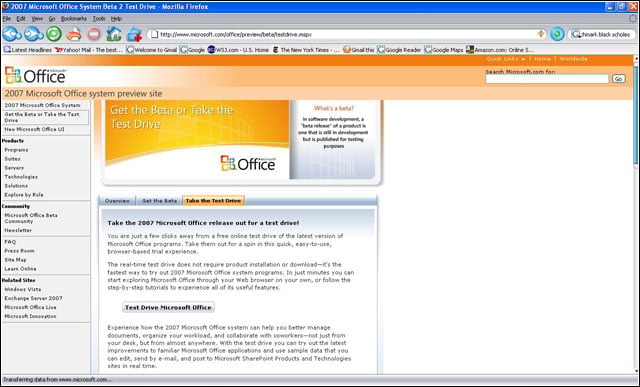640x387 pixels.
Task: Open Suites under Products
Action: click(x=12, y=159)
